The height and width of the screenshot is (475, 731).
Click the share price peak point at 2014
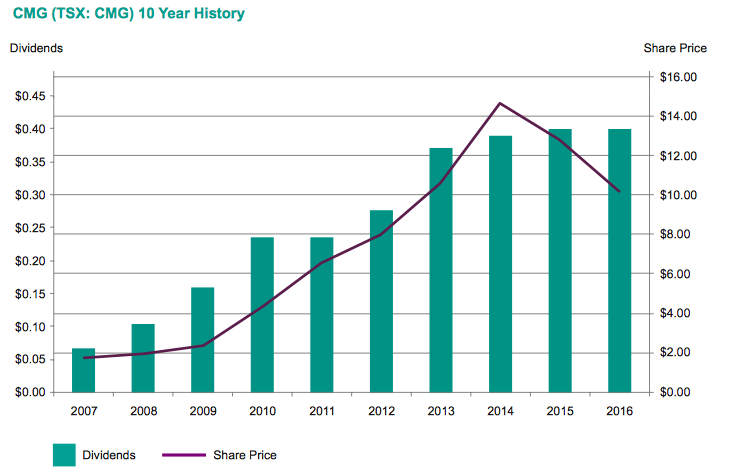(500, 103)
